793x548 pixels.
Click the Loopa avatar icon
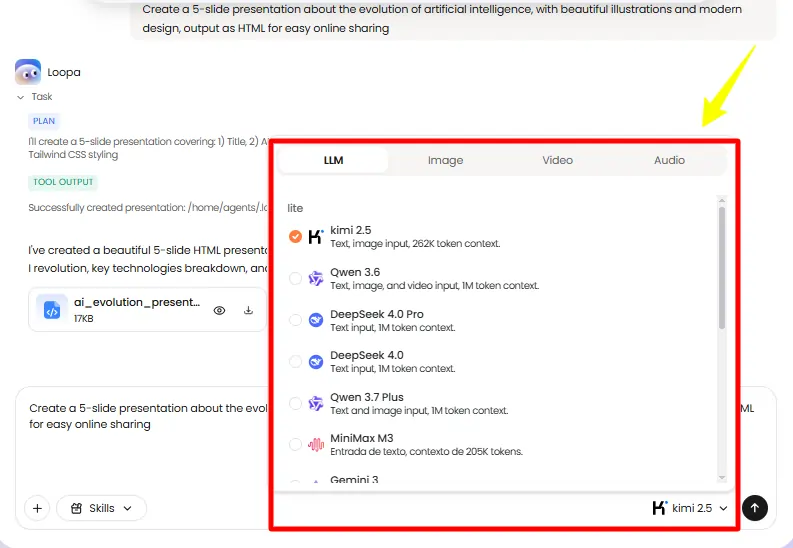tap(28, 72)
